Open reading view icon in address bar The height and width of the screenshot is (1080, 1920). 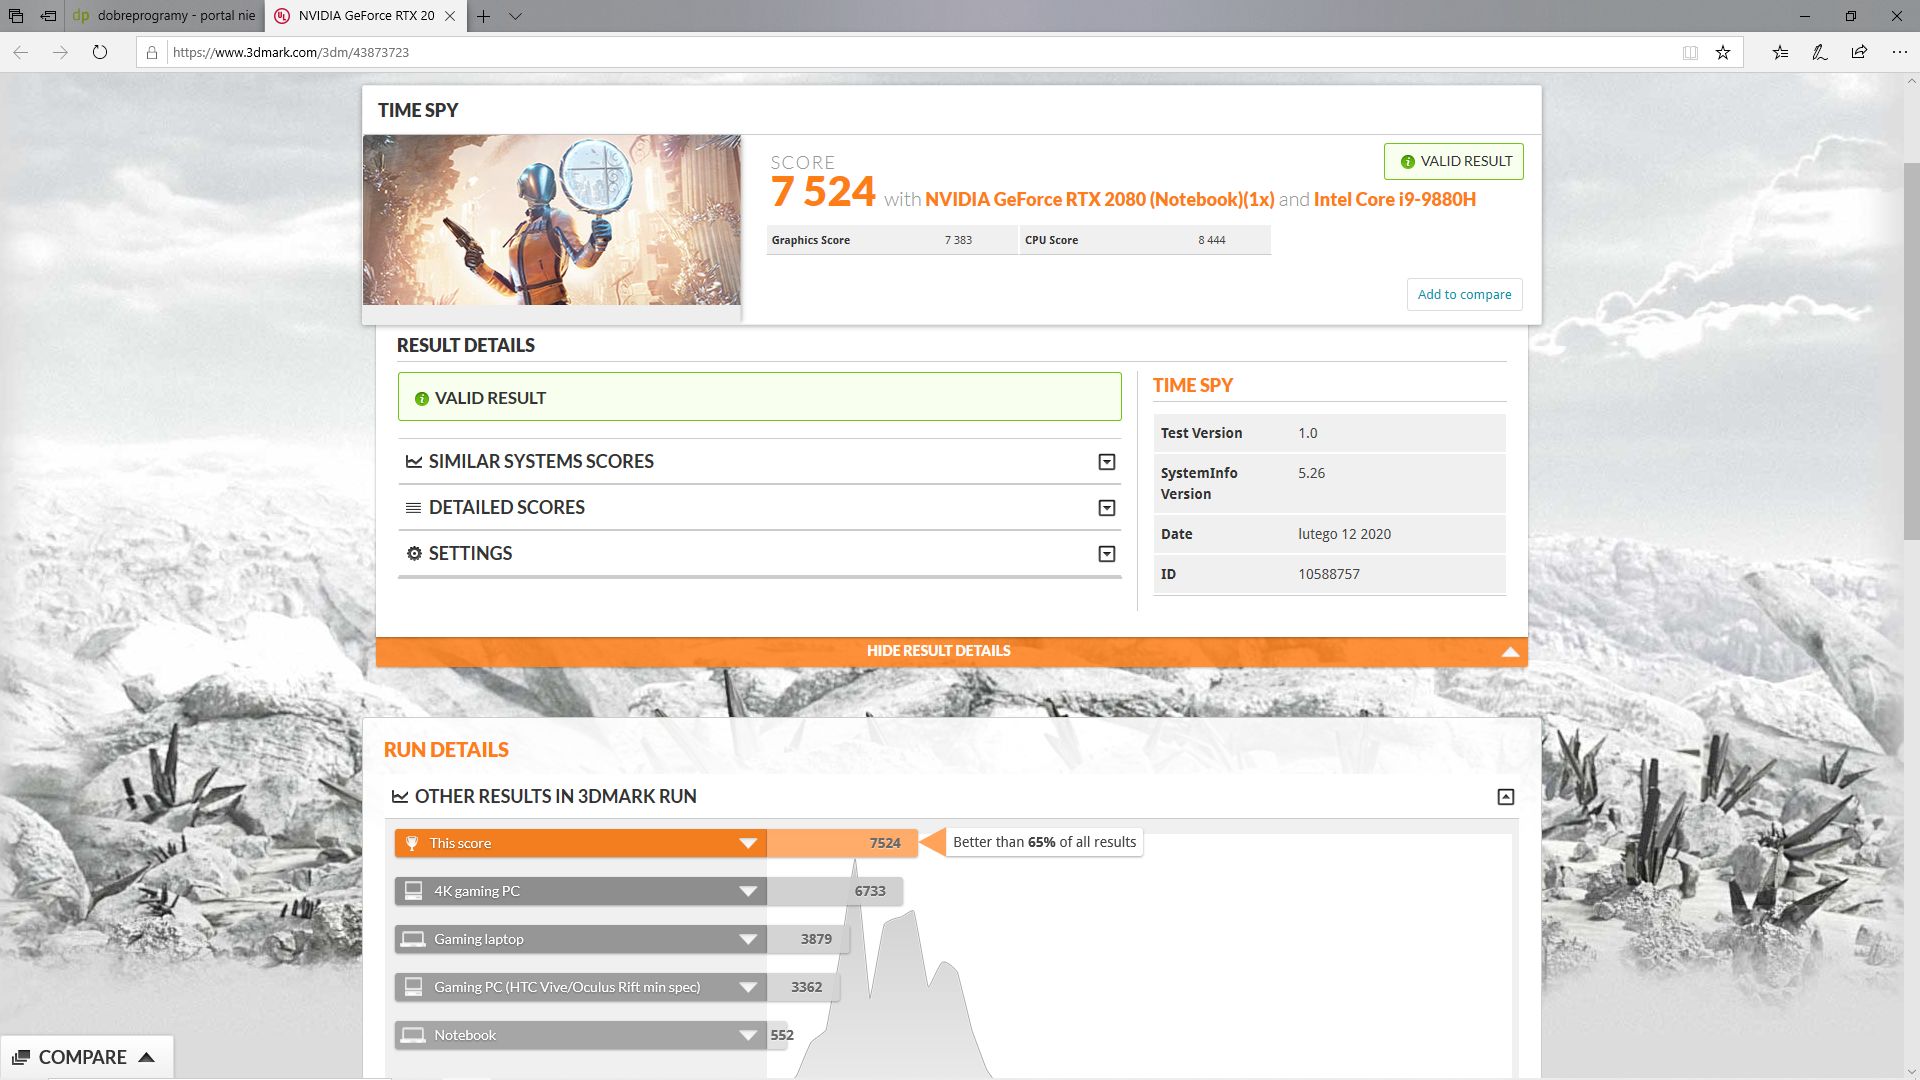[1690, 53]
